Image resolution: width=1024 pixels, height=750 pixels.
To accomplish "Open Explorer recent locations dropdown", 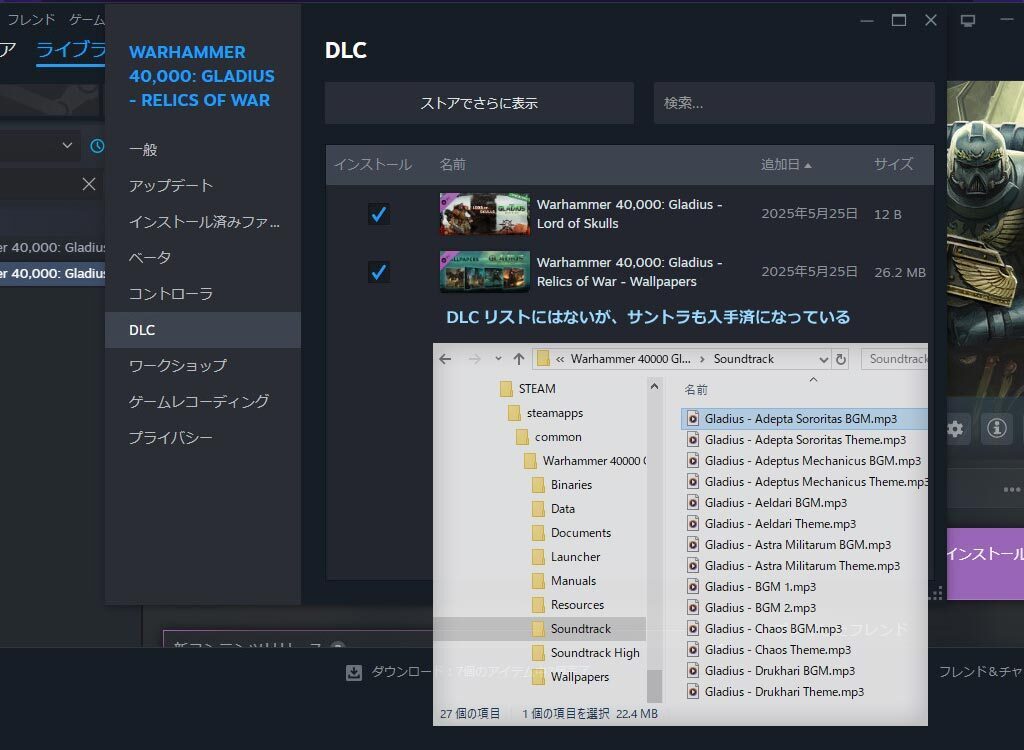I will pos(498,359).
